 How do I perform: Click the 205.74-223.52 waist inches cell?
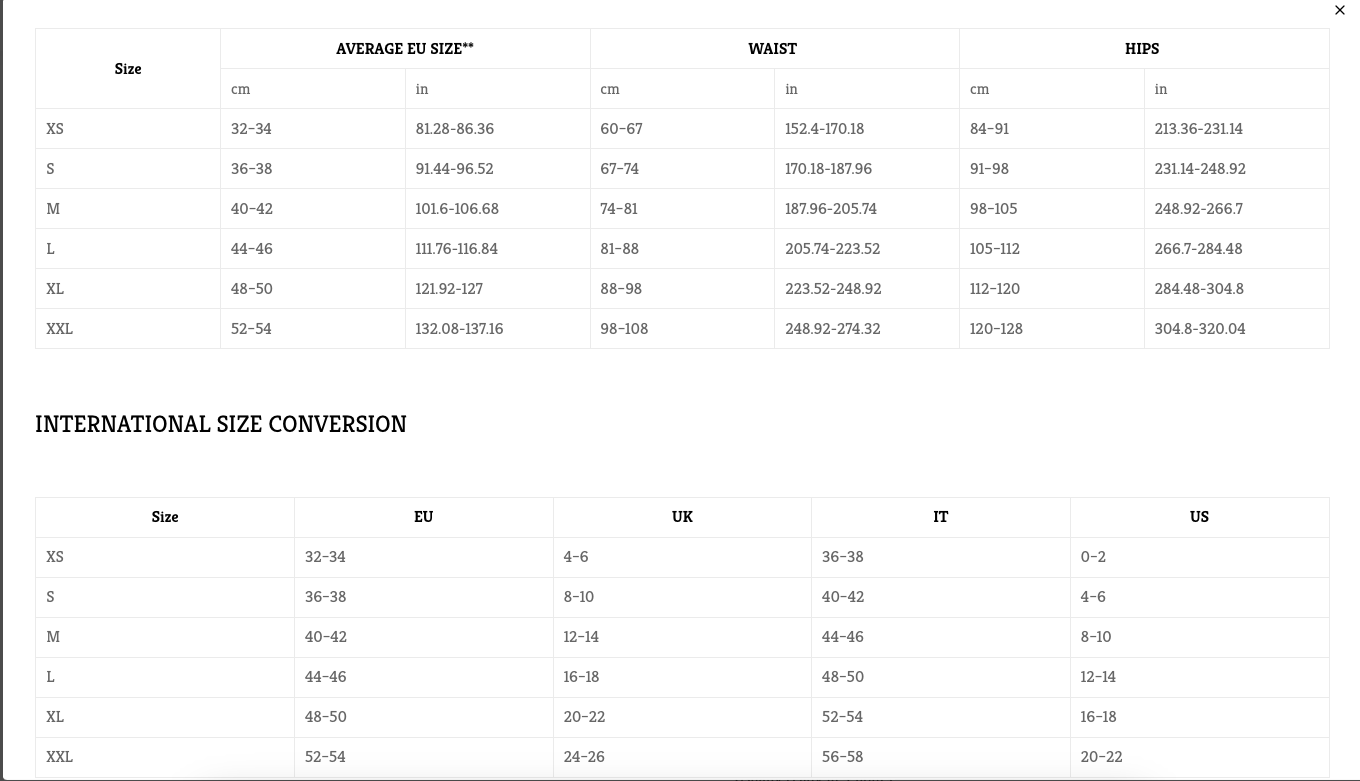click(x=831, y=249)
